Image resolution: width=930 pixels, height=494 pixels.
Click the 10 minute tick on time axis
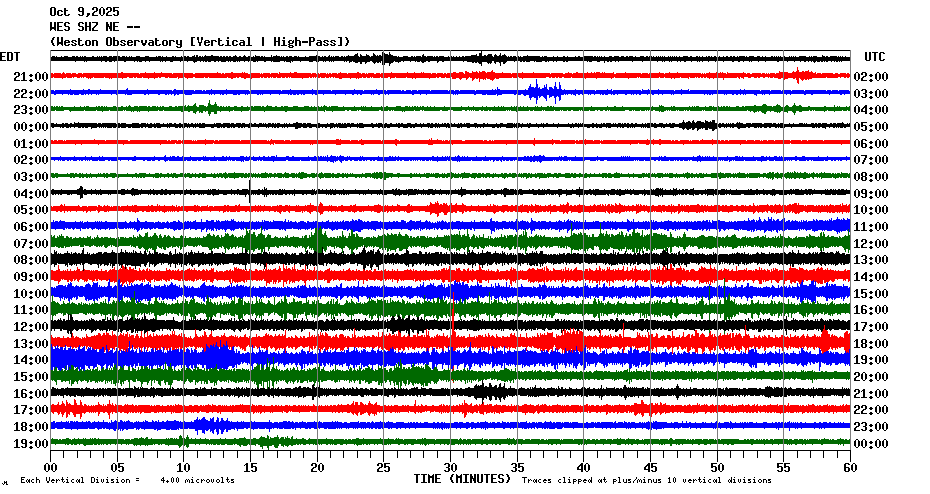point(183,467)
